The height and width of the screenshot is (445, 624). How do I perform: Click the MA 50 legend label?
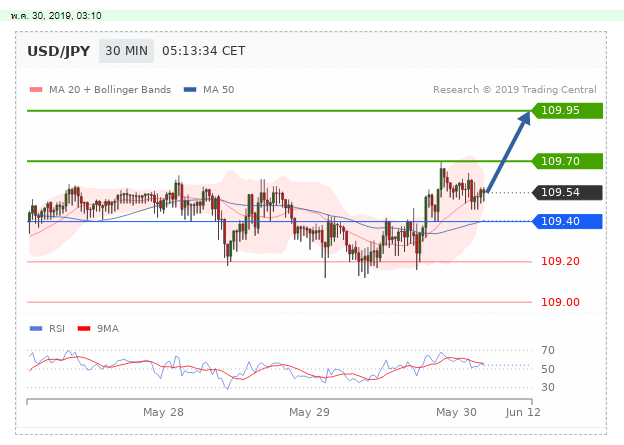(218, 90)
